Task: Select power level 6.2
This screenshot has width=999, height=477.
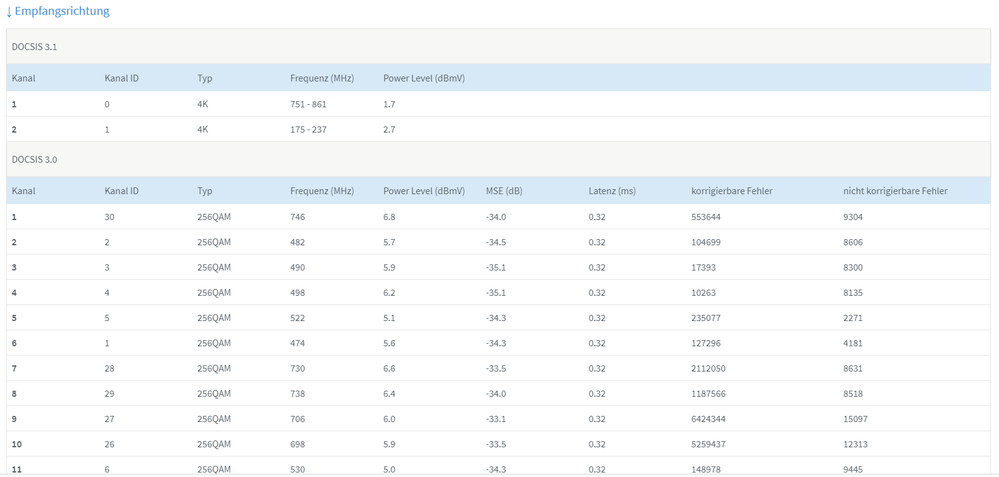Action: coord(389,293)
